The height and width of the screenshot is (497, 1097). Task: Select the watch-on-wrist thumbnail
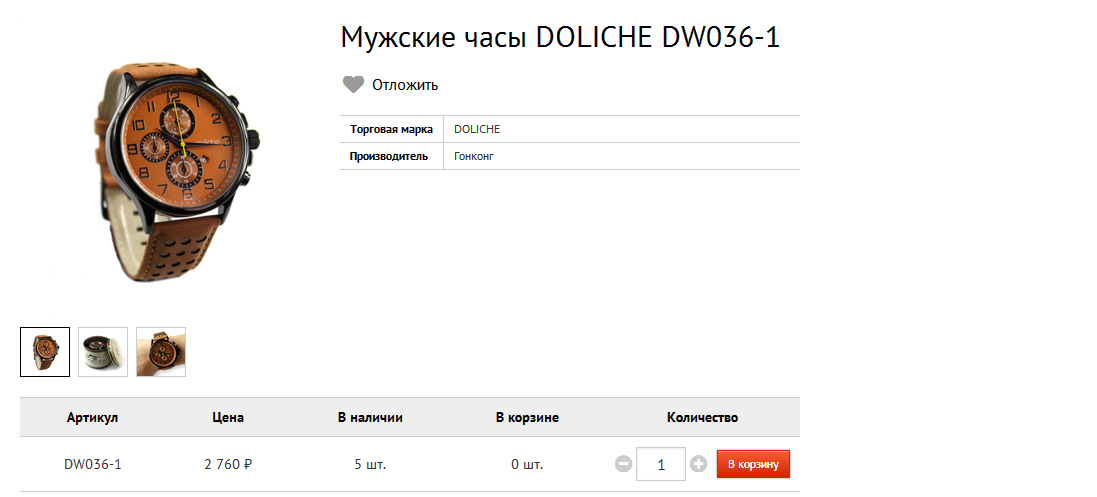pos(161,352)
